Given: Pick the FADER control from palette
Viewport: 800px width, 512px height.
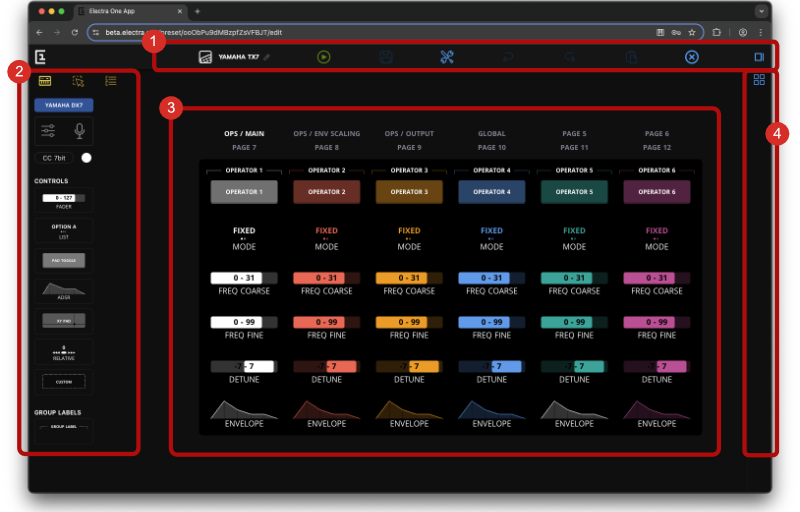Looking at the screenshot, I should [64, 201].
